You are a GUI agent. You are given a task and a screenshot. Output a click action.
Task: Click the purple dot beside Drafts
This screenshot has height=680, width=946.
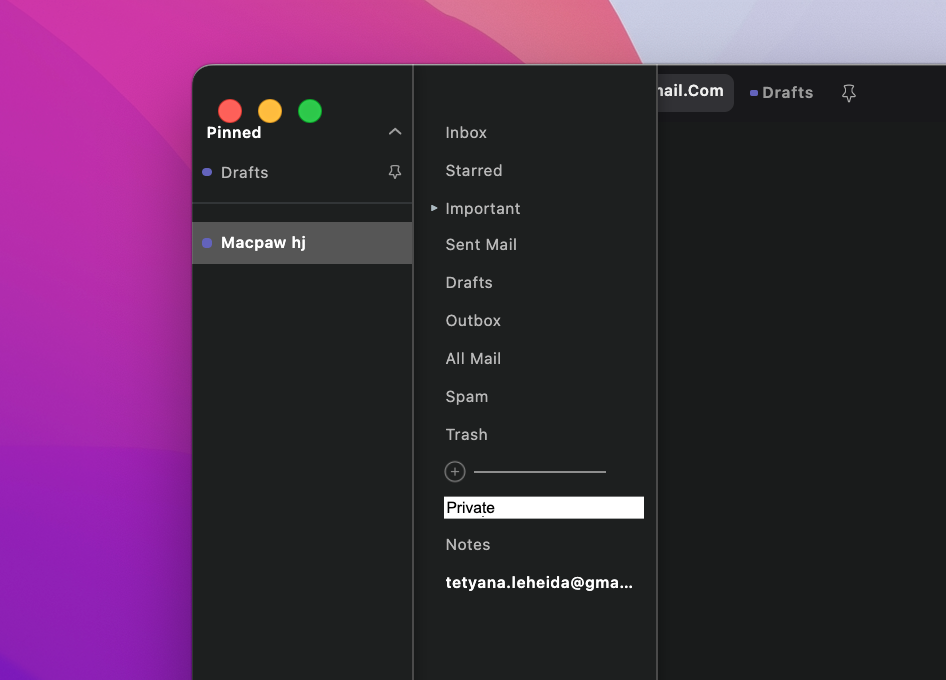[x=206, y=172]
